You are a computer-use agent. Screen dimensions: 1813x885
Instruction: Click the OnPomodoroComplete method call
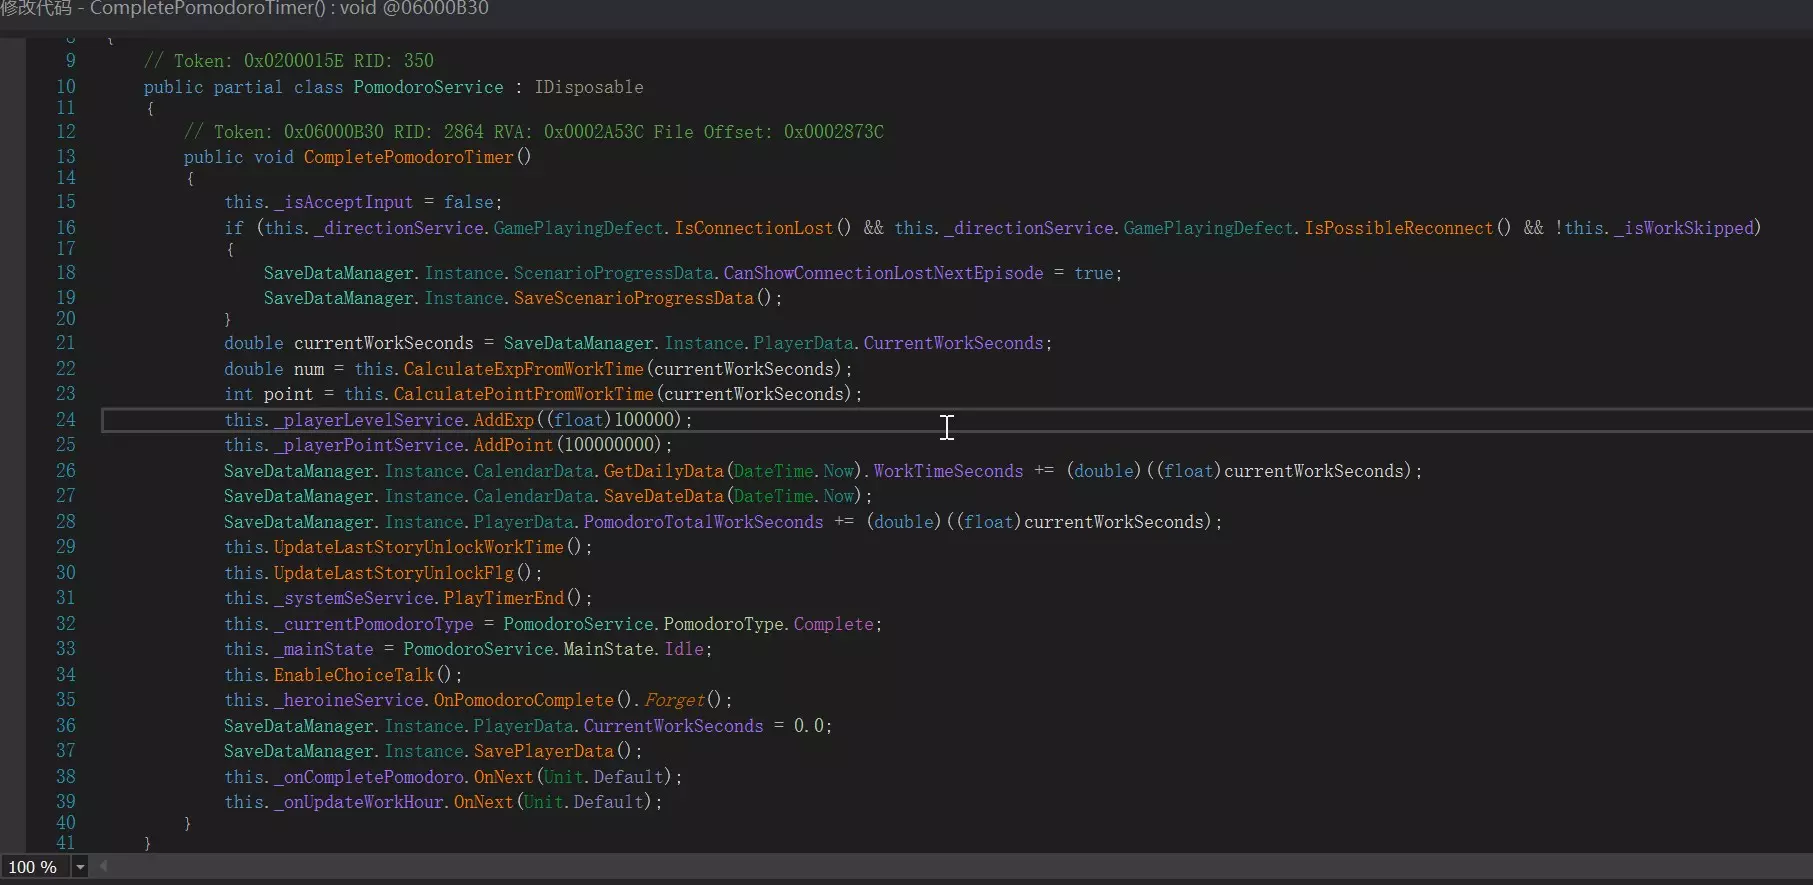(x=523, y=700)
